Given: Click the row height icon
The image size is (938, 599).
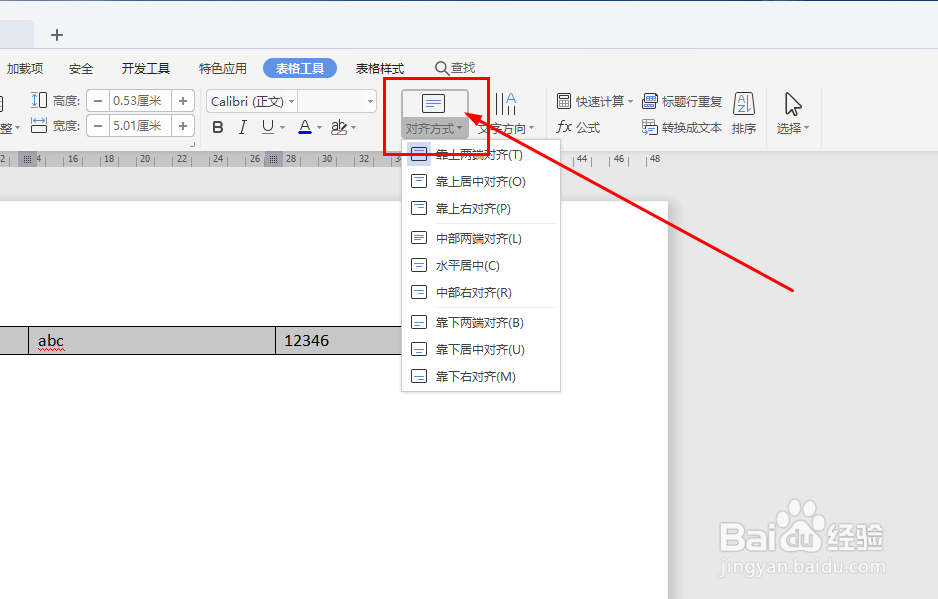Looking at the screenshot, I should point(39,100).
